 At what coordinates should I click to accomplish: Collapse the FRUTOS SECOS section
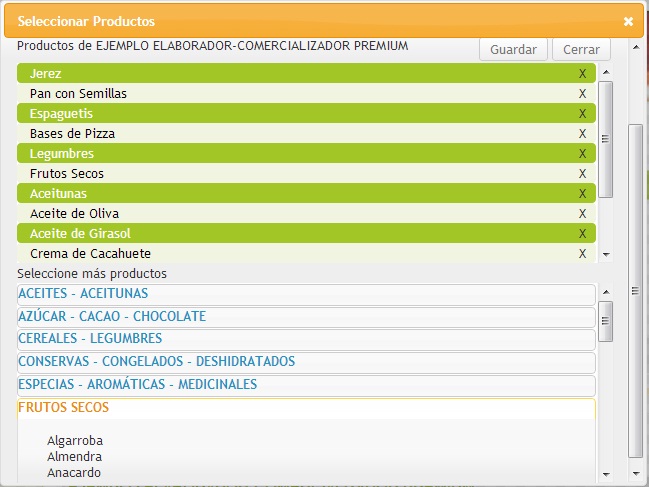coord(64,408)
